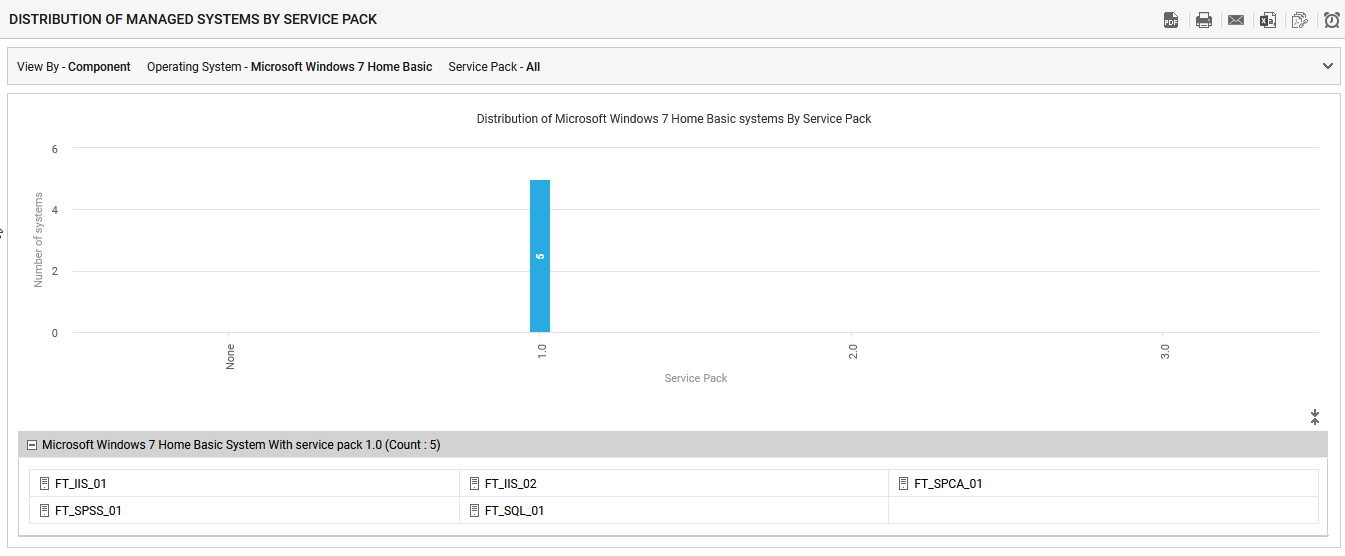Click the 2.0 service pack axis label
The height and width of the screenshot is (556, 1345).
(852, 352)
